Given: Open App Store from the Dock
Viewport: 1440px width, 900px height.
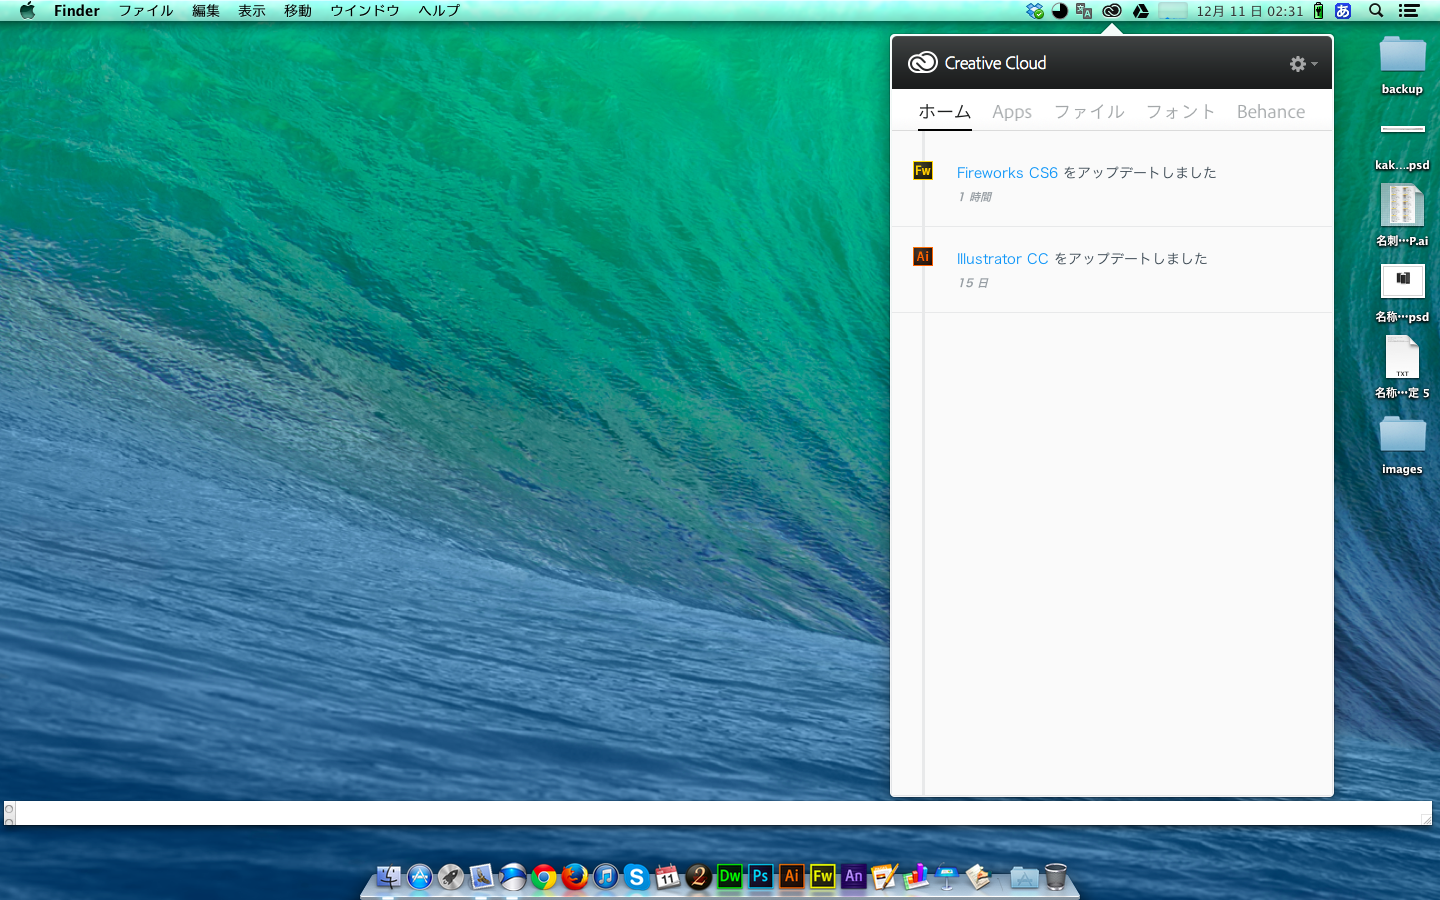Looking at the screenshot, I should point(420,877).
